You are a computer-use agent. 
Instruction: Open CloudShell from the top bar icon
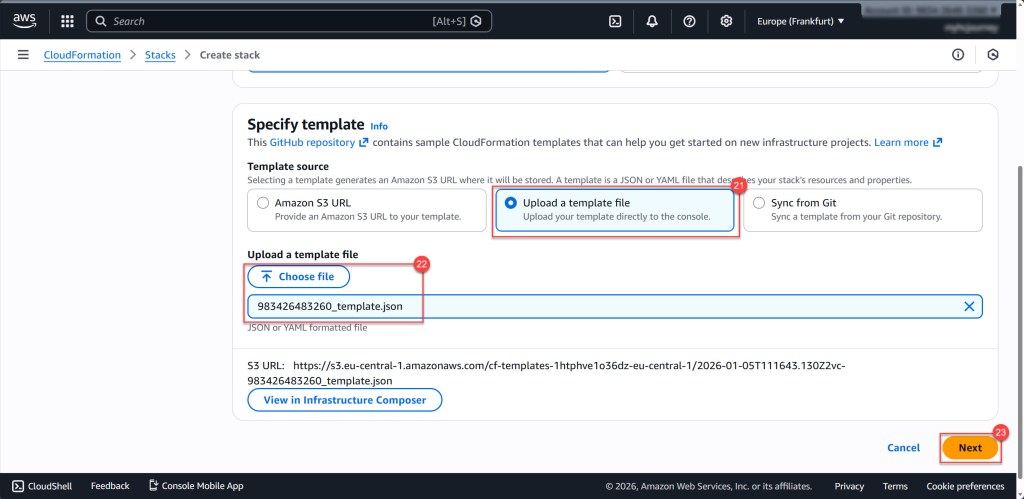tap(616, 21)
